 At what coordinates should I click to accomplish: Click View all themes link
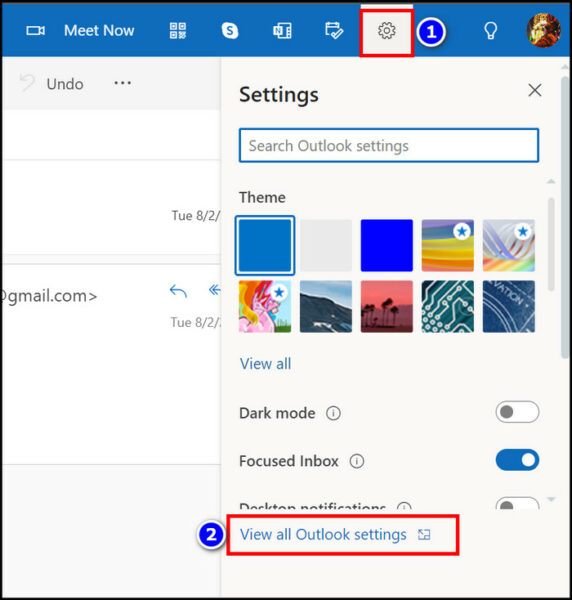[265, 364]
